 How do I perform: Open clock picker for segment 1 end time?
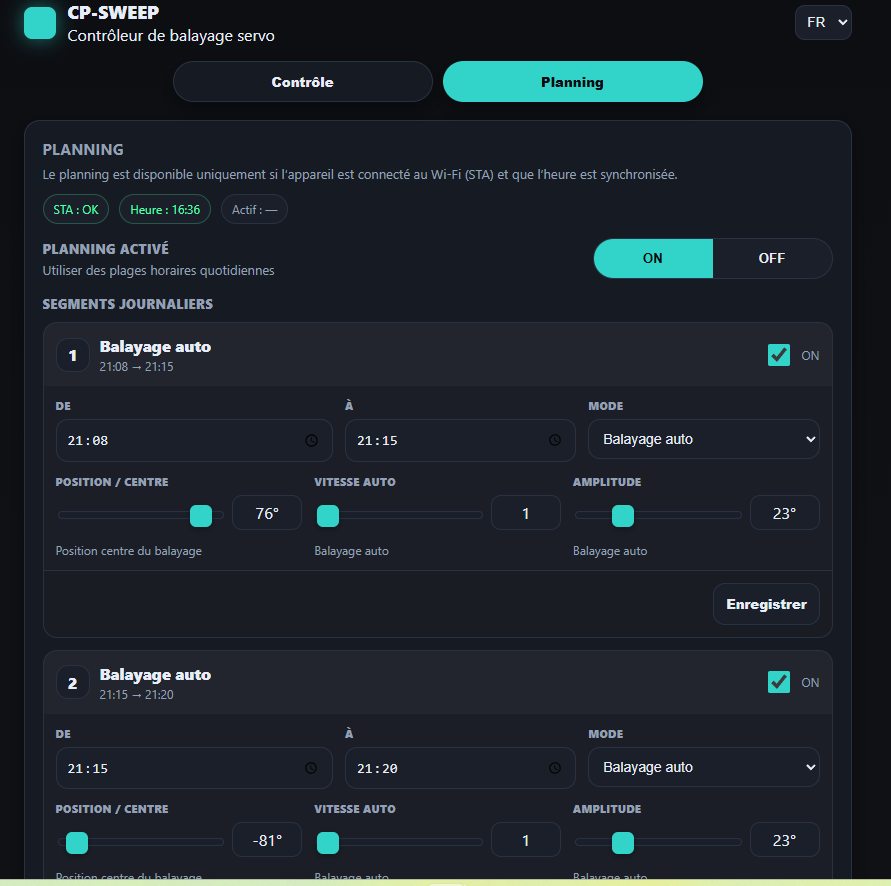(x=555, y=440)
